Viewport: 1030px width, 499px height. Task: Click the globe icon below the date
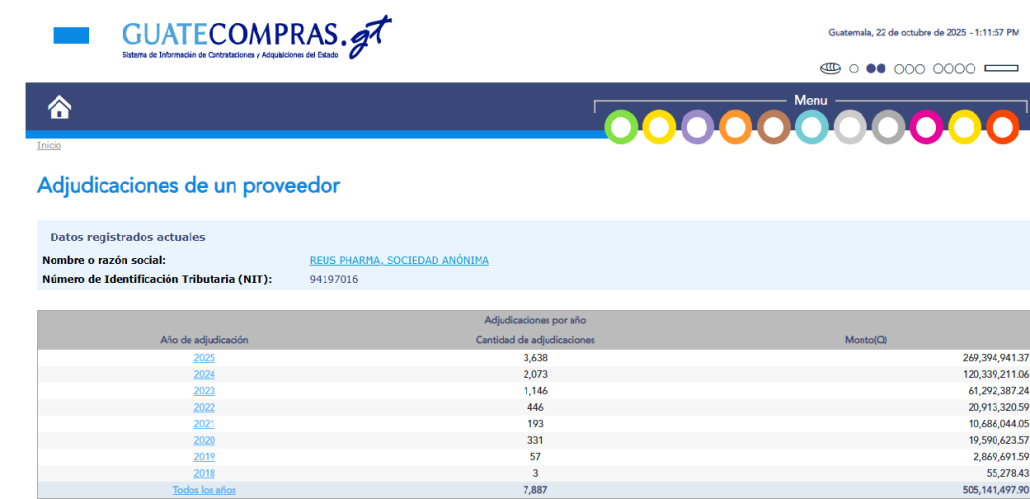coord(829,69)
